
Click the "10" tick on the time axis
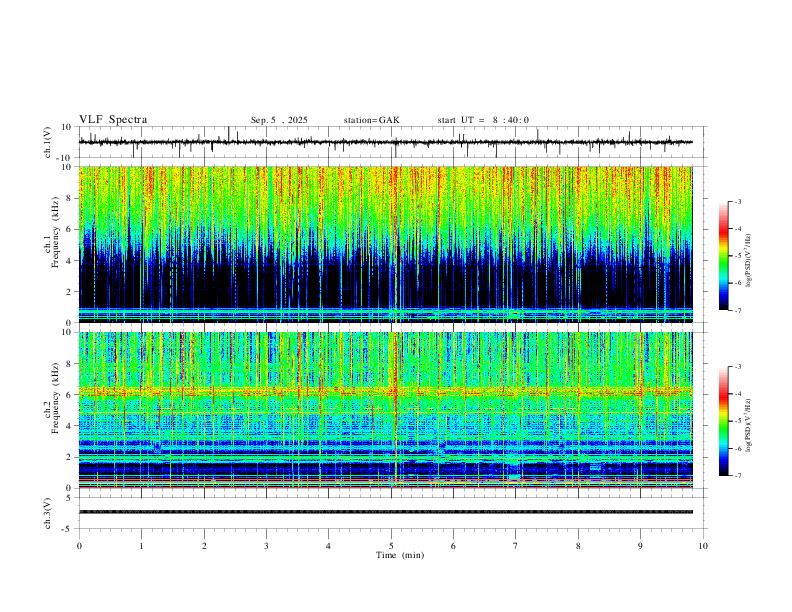[703, 546]
